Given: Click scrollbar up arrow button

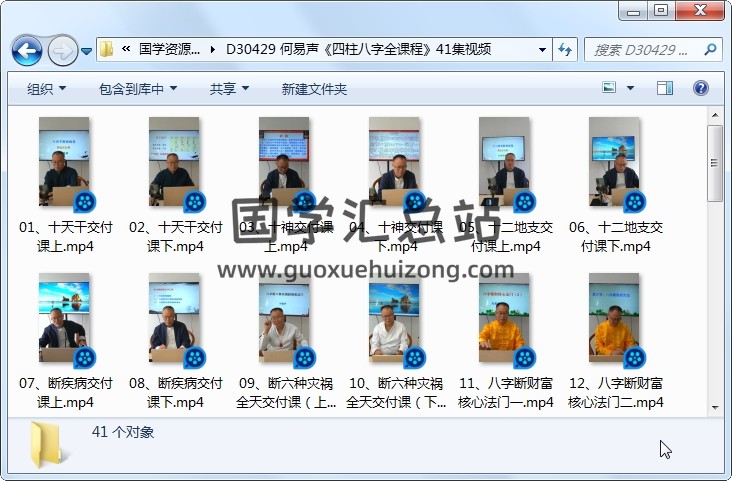Looking at the screenshot, I should [715, 115].
